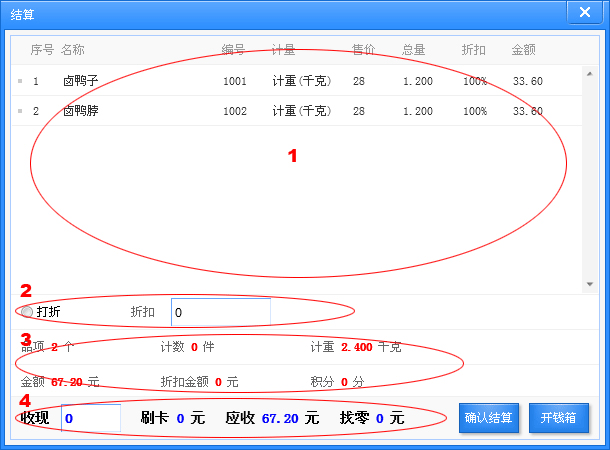The width and height of the screenshot is (610, 450).
Task: Click the 编号 column header
Action: point(233,50)
